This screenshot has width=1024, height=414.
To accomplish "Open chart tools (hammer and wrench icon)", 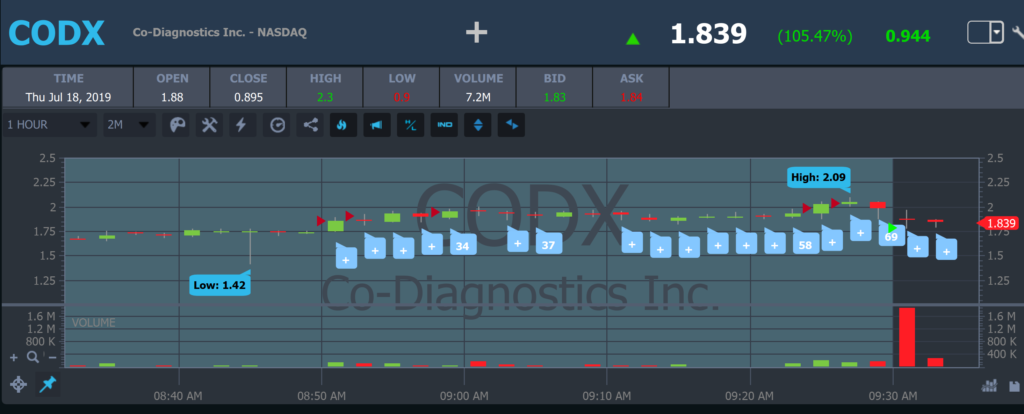I will tap(209, 125).
